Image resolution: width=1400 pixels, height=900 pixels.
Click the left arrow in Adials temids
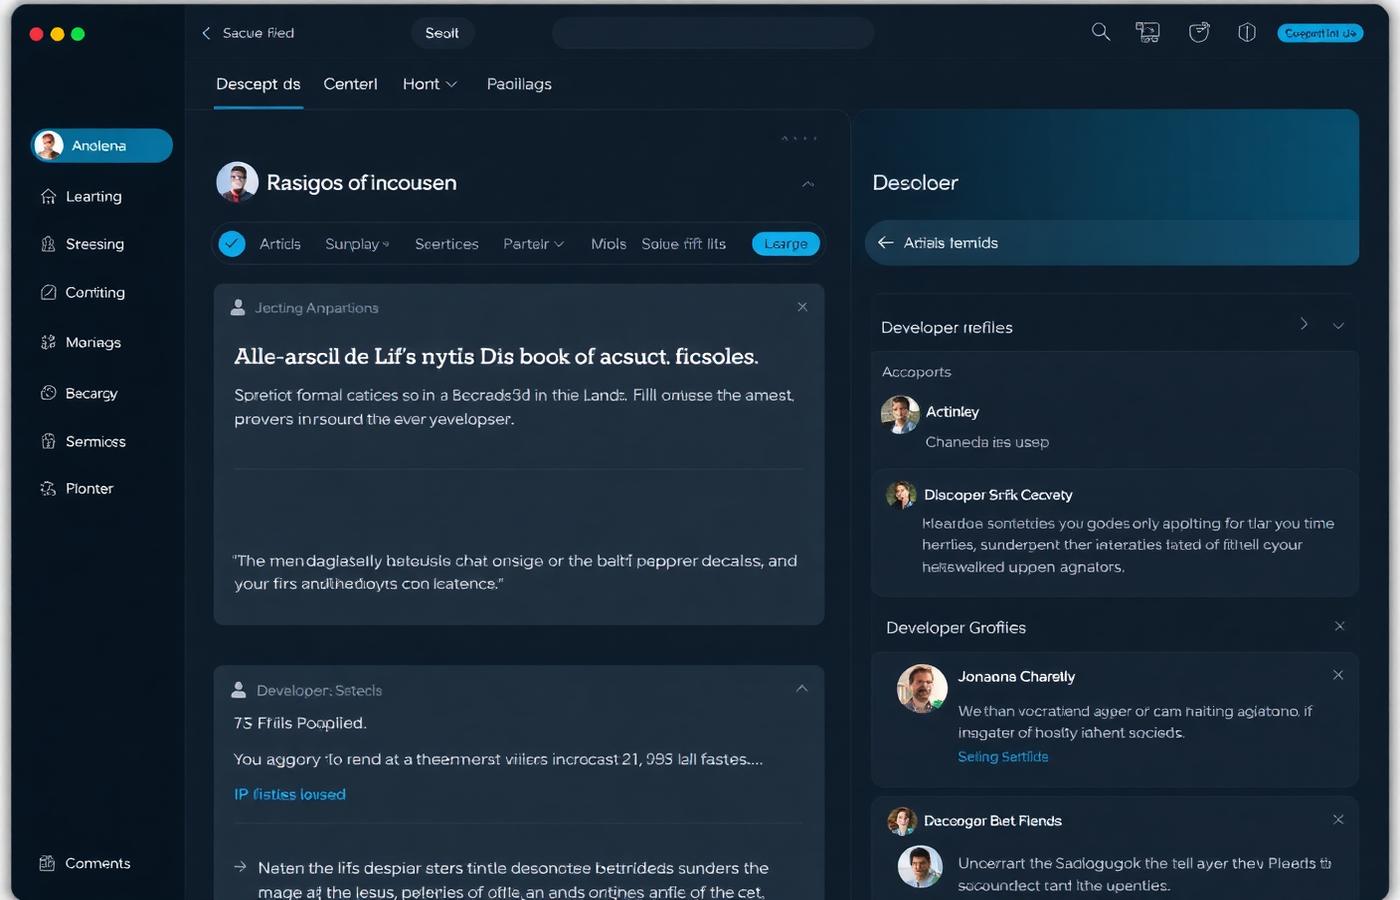(885, 242)
